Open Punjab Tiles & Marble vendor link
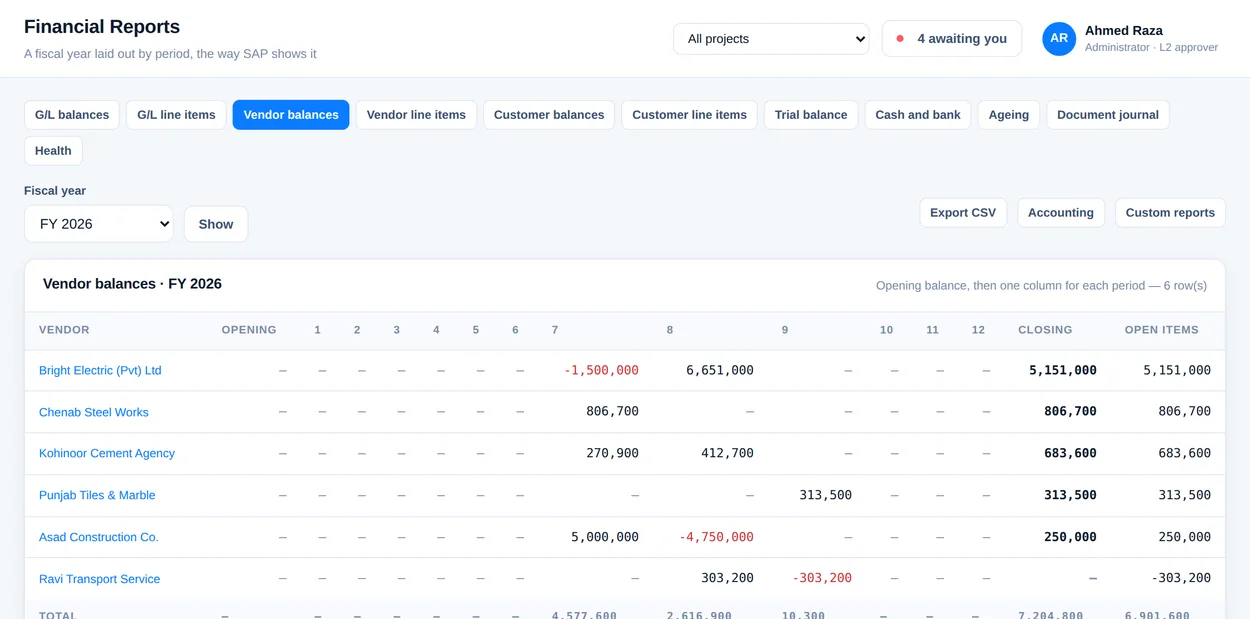 pos(97,495)
